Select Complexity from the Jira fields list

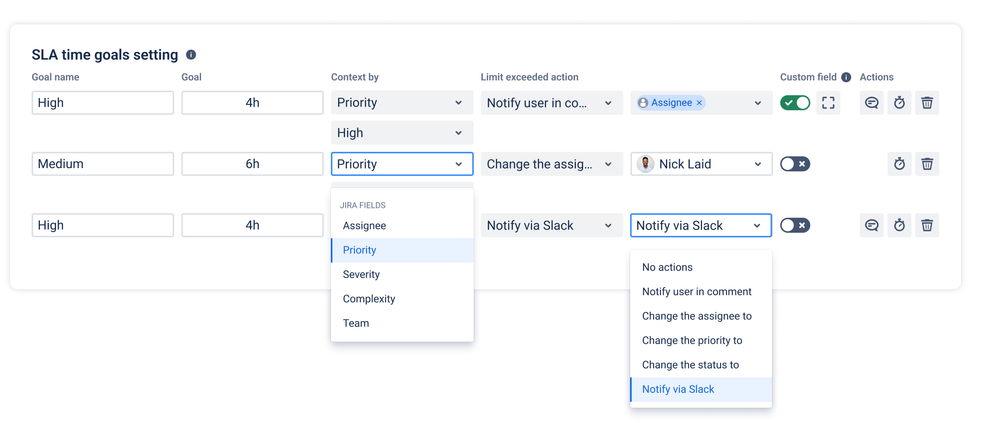(x=402, y=299)
